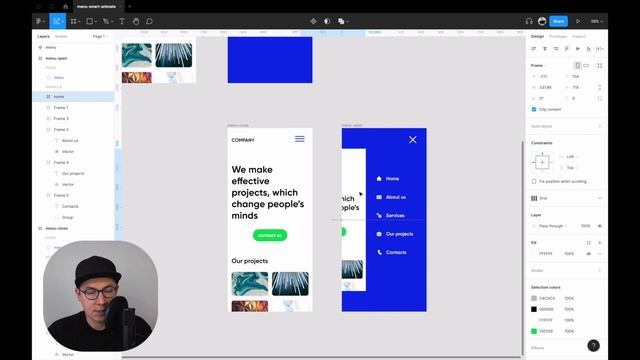Activate the Comment tool
This screenshot has width=640, height=360.
click(149, 21)
